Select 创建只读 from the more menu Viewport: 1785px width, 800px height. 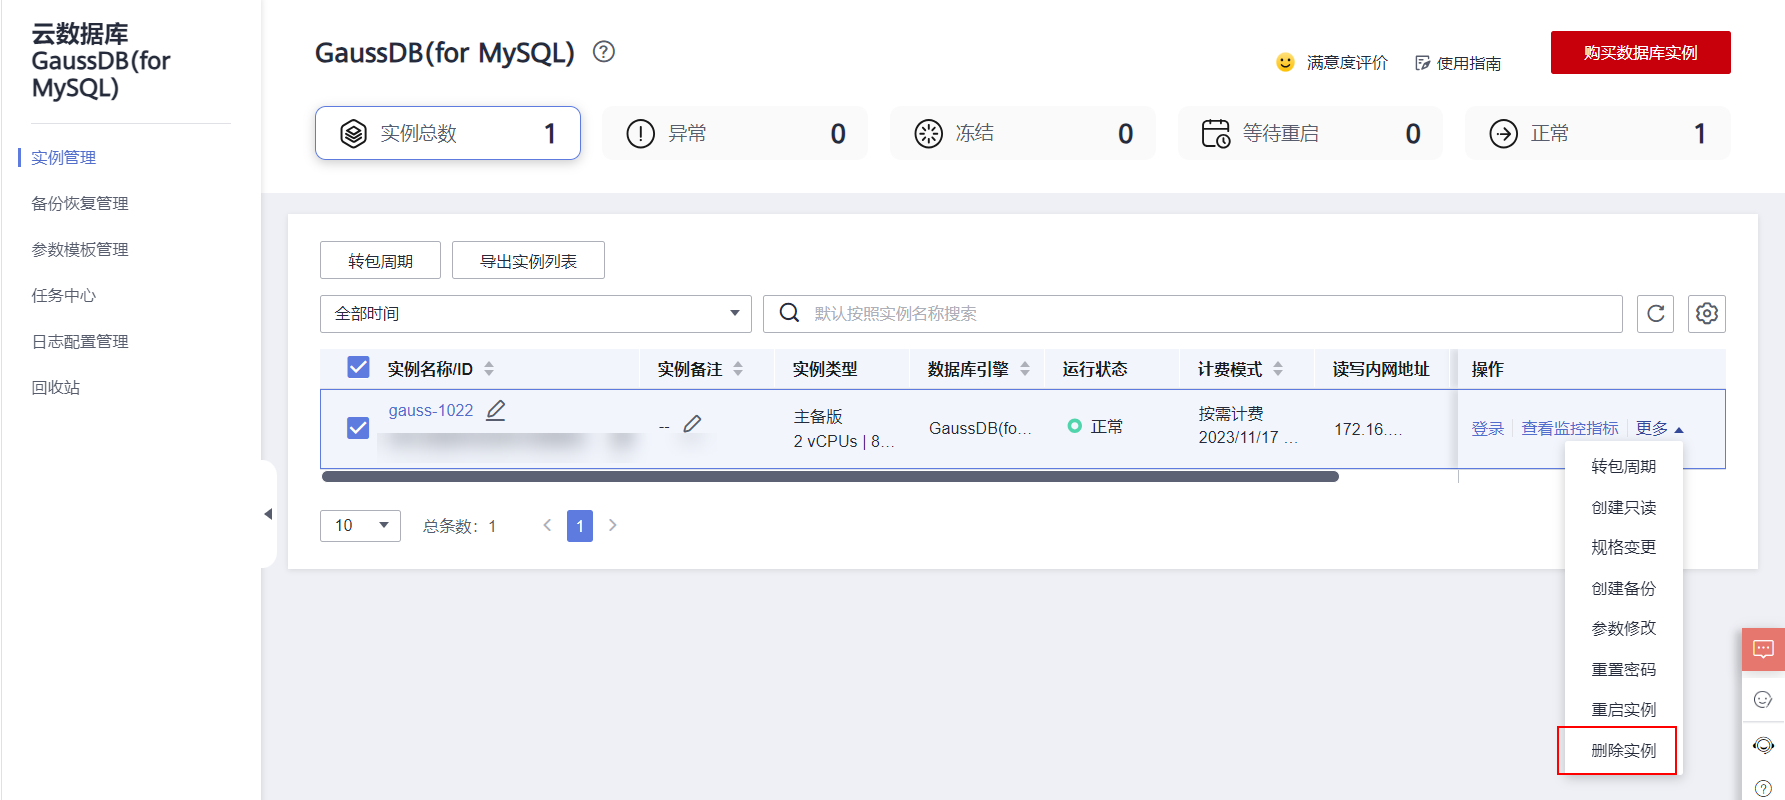pyautogui.click(x=1624, y=508)
